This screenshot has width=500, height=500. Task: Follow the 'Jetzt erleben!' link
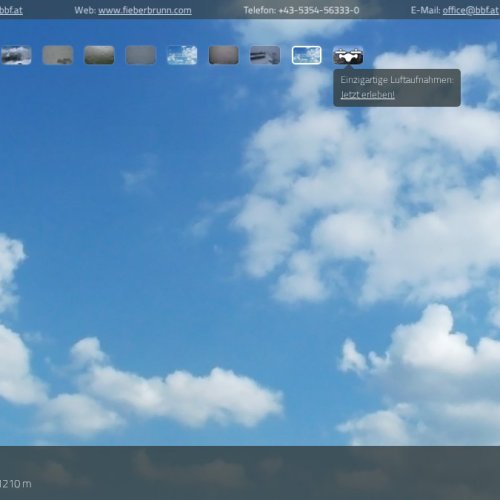[x=367, y=95]
